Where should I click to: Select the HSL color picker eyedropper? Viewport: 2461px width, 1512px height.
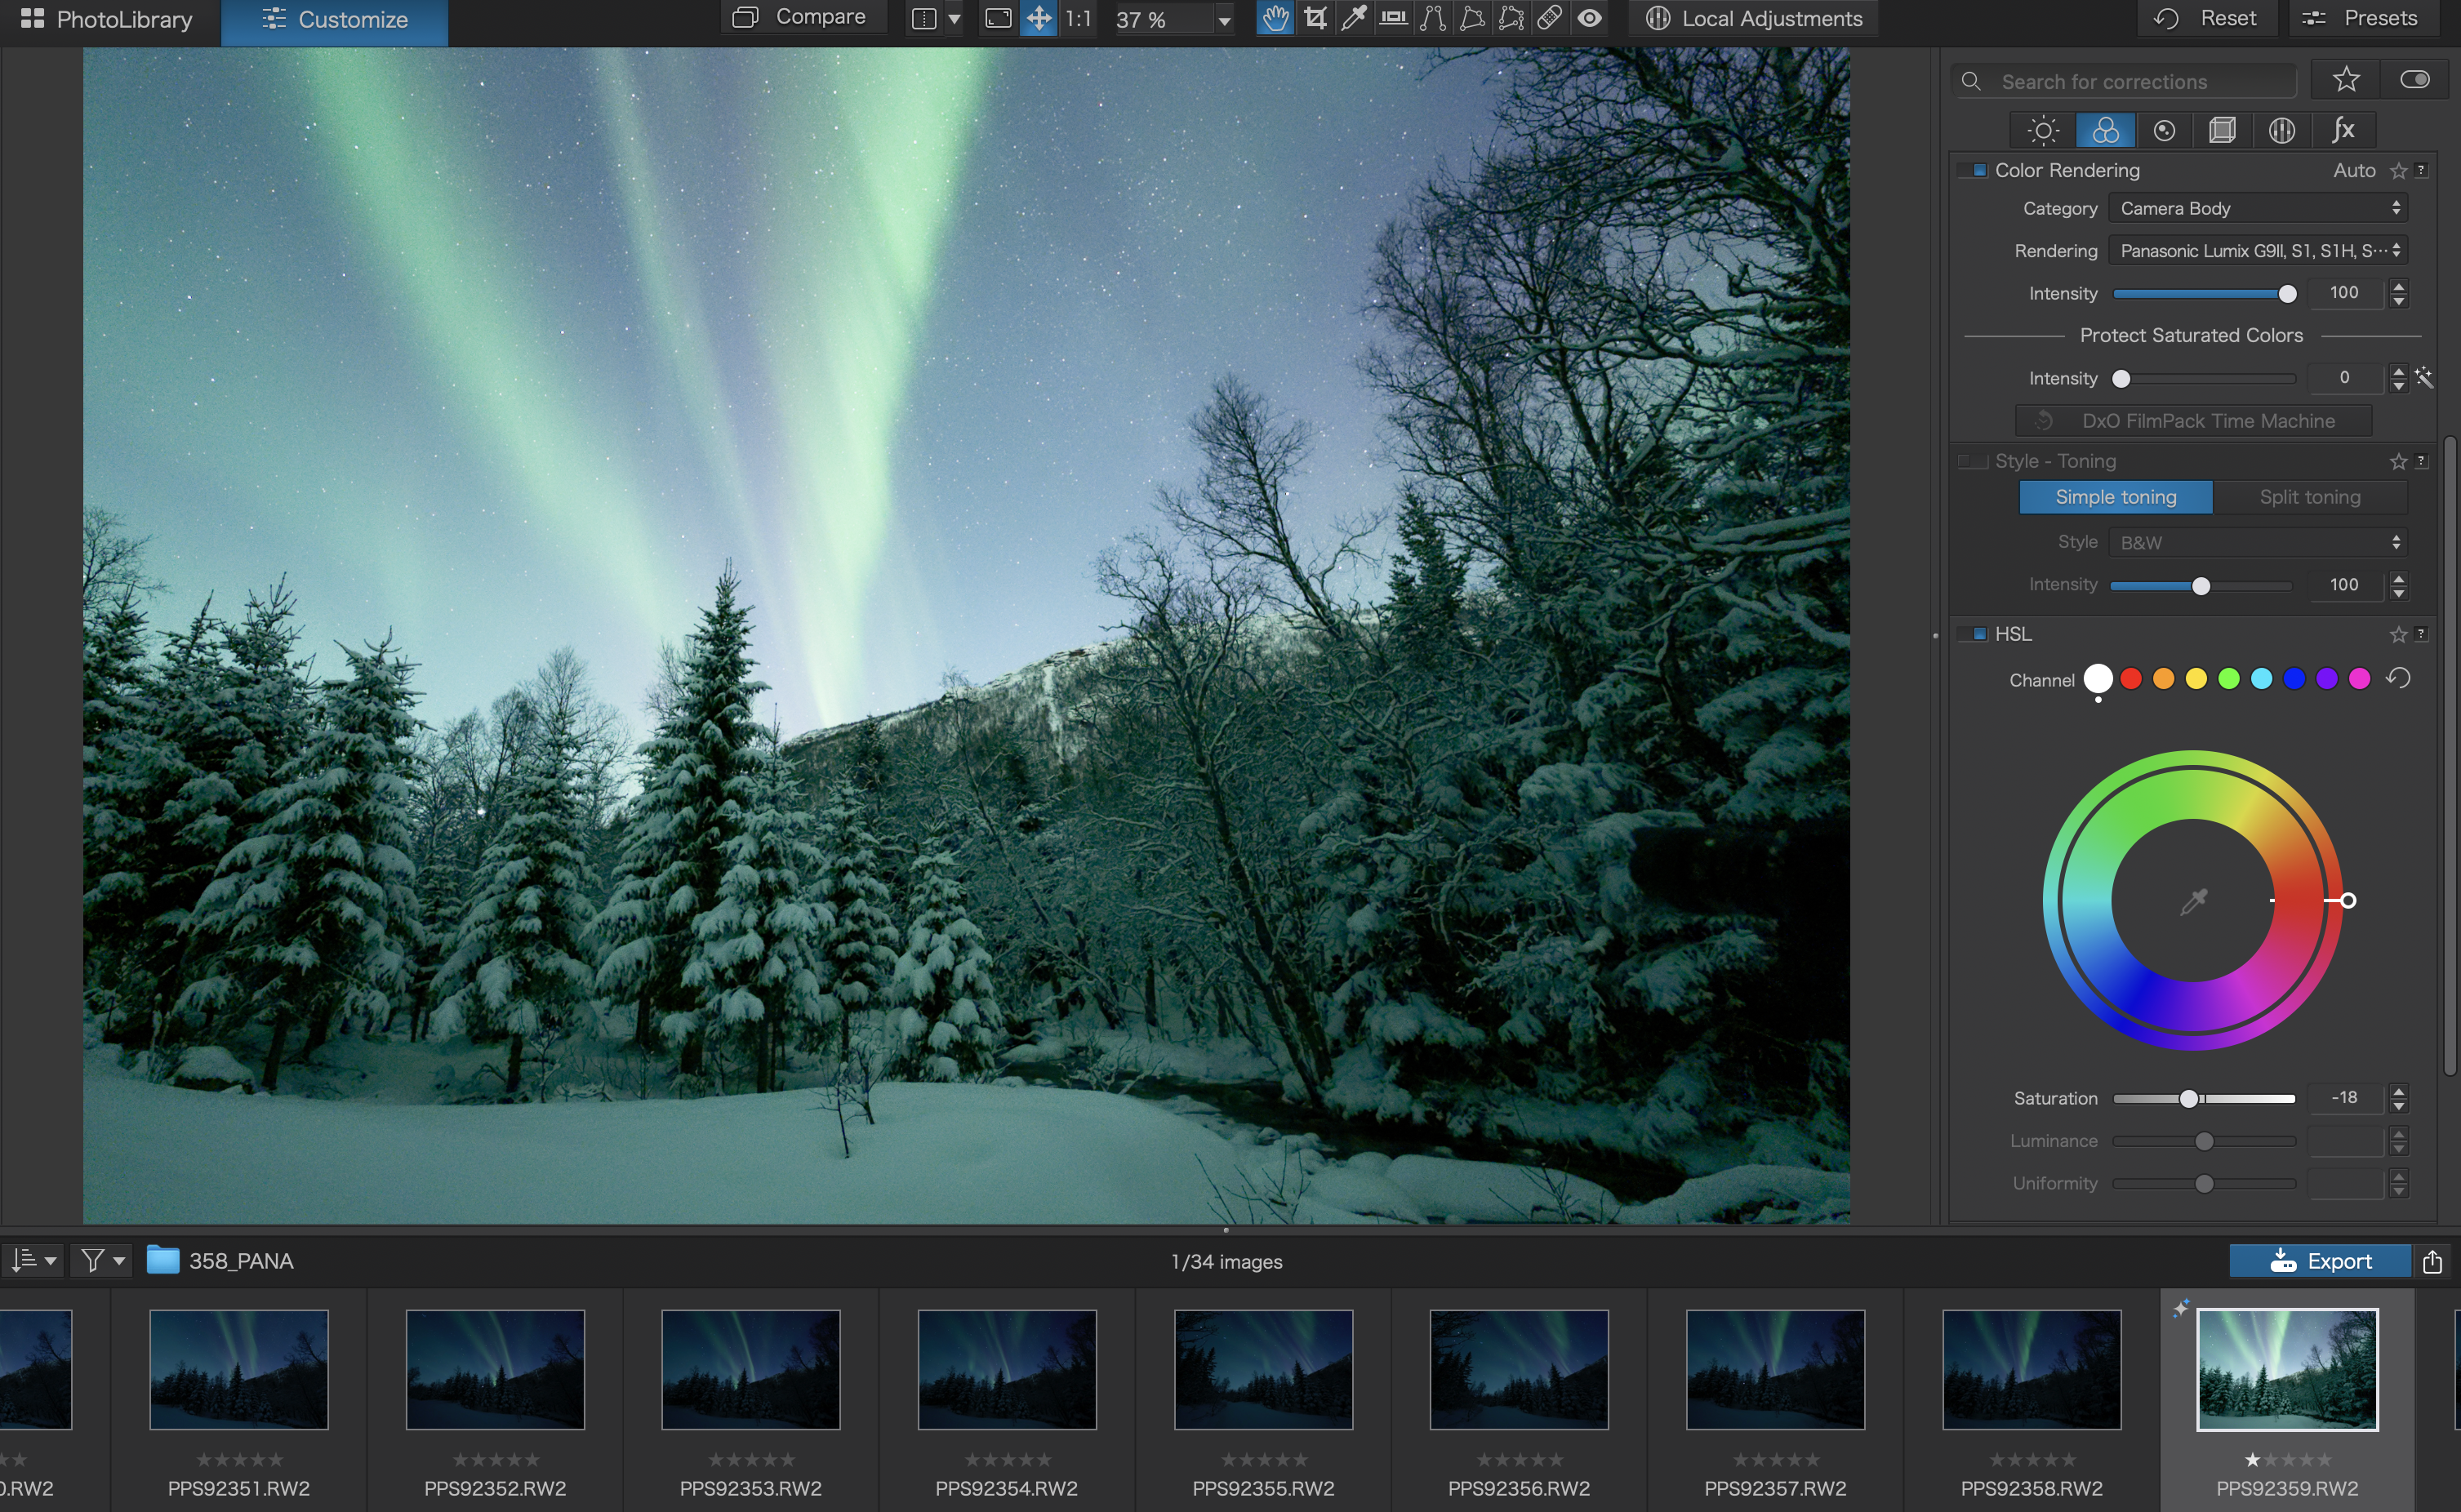[2193, 901]
